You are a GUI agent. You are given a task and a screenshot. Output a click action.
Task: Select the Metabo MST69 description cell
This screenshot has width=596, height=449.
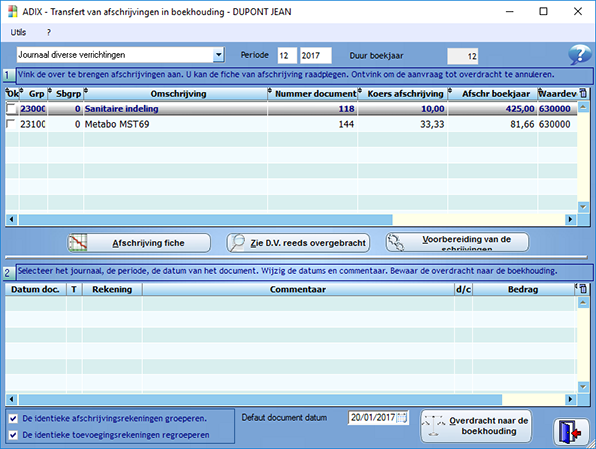[x=176, y=124]
